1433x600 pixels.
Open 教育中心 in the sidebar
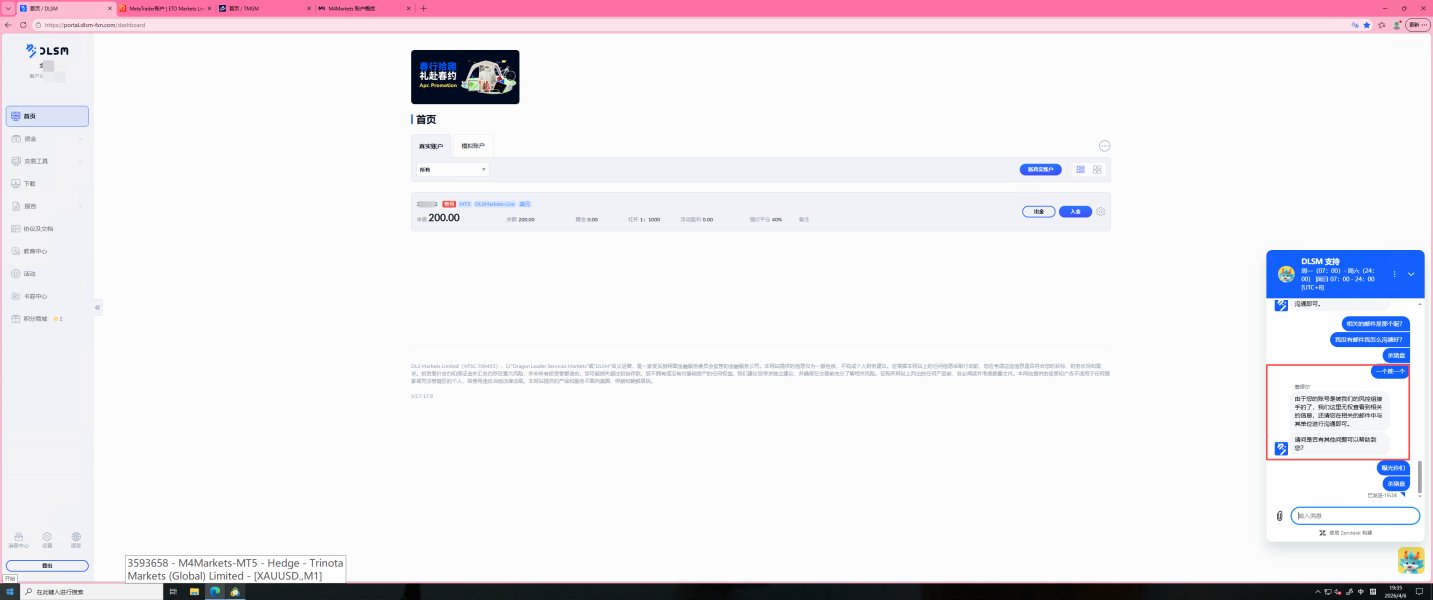pos(47,251)
